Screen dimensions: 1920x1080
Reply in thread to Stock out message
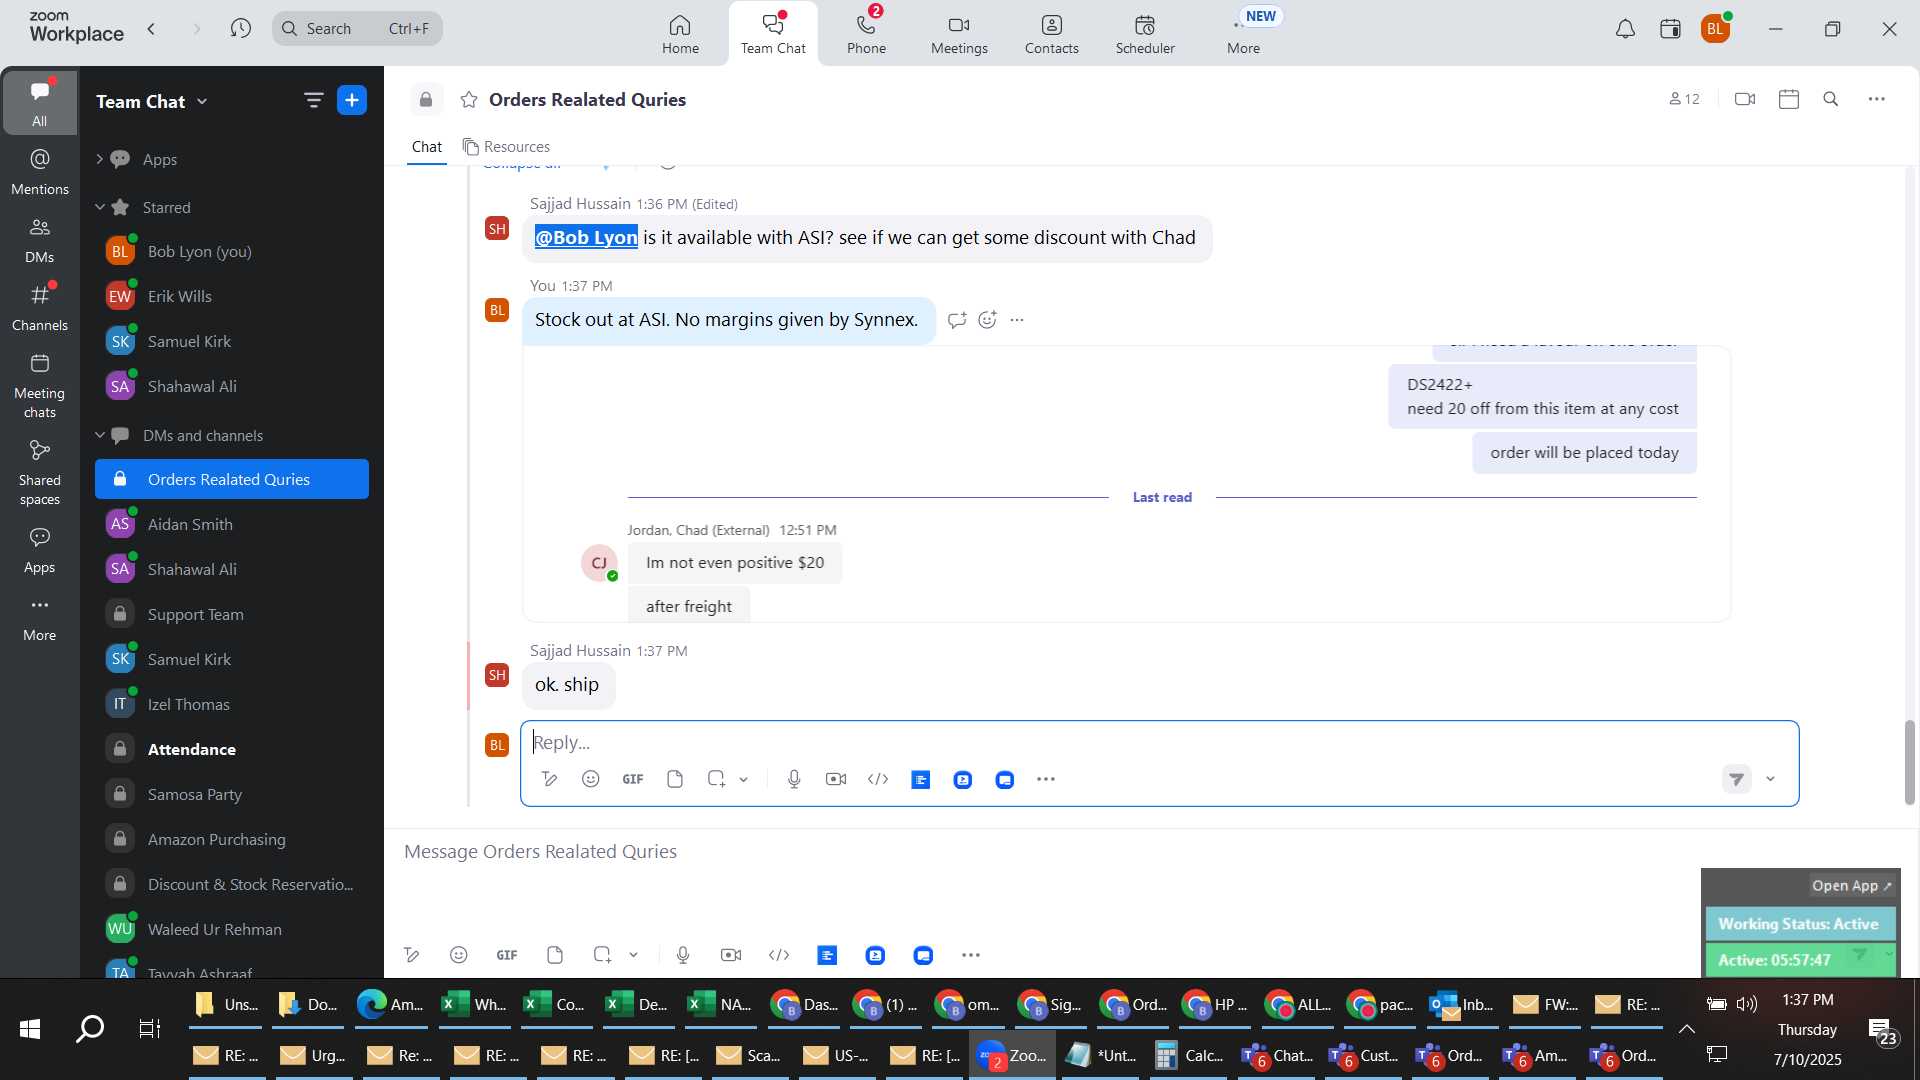pyautogui.click(x=957, y=320)
